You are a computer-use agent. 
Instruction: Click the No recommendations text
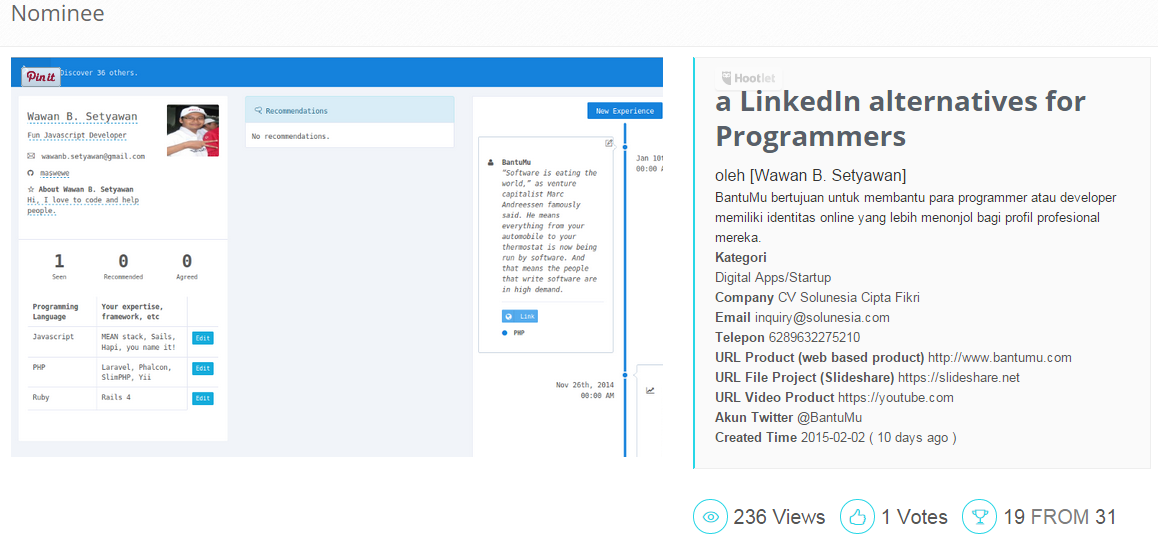click(x=291, y=136)
